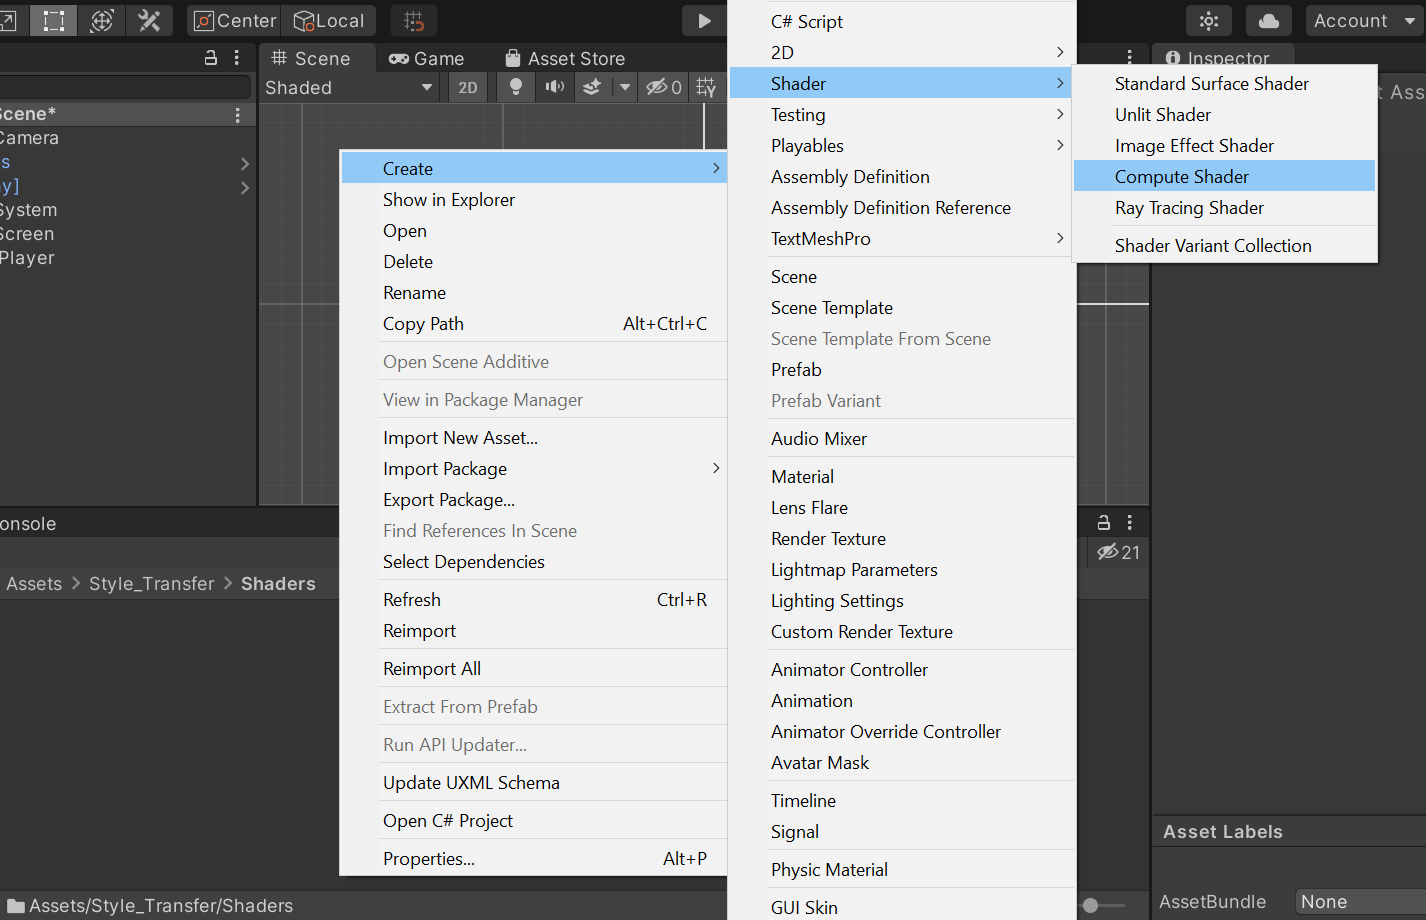Toggle 2D scene view mode
Viewport: 1426px width, 920px height.
[468, 88]
